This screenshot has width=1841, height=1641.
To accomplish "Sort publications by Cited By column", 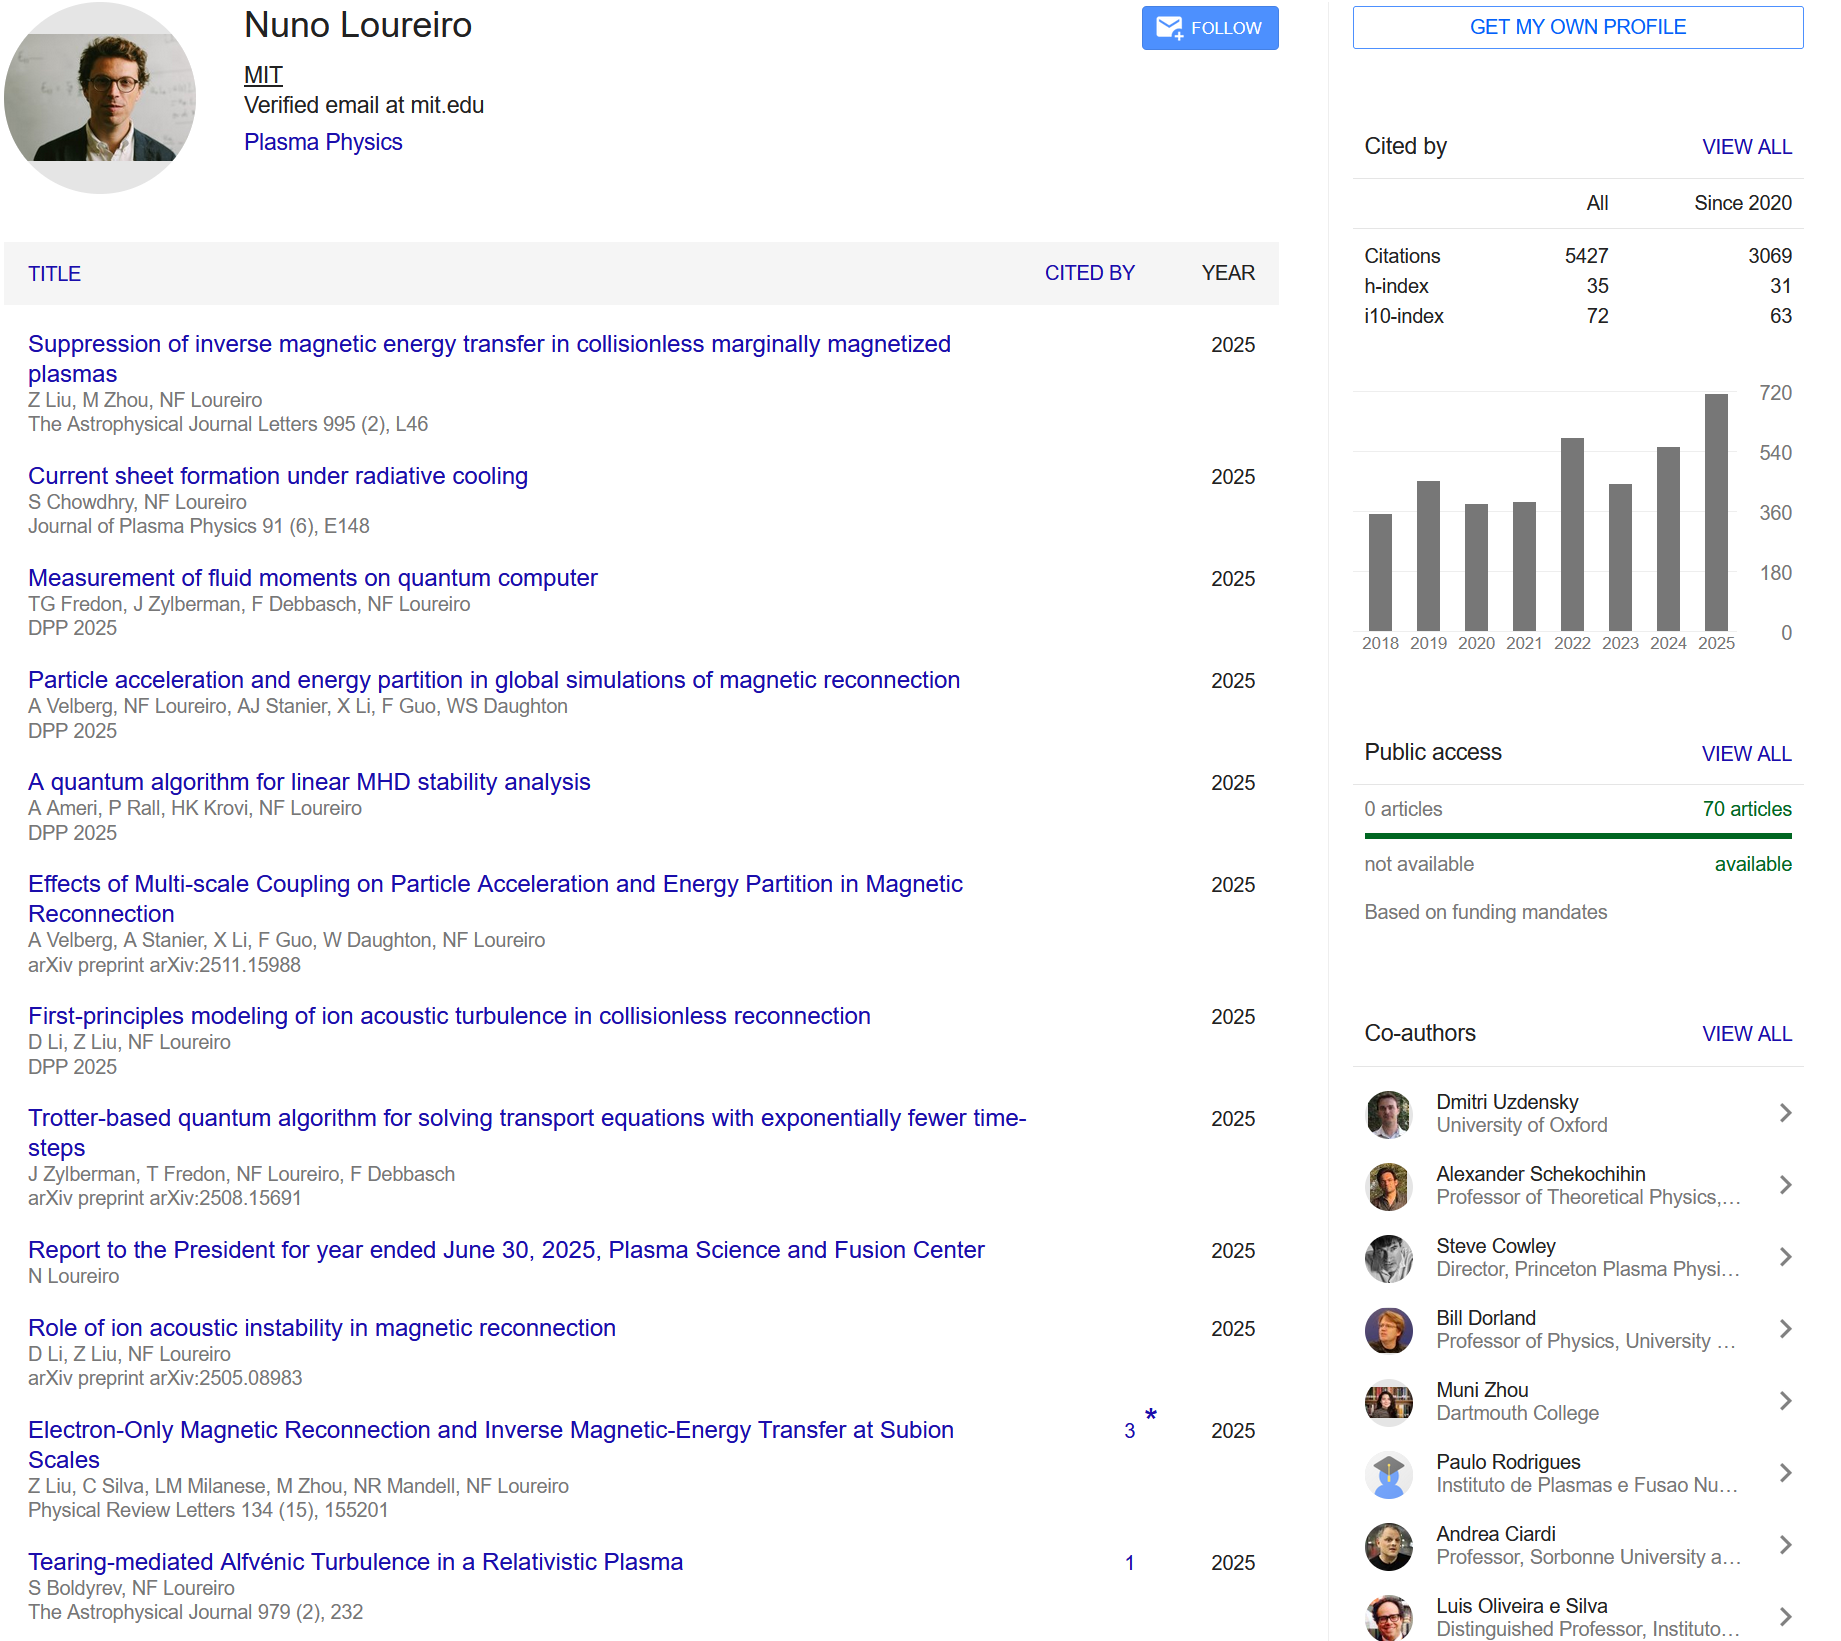I will point(1089,273).
